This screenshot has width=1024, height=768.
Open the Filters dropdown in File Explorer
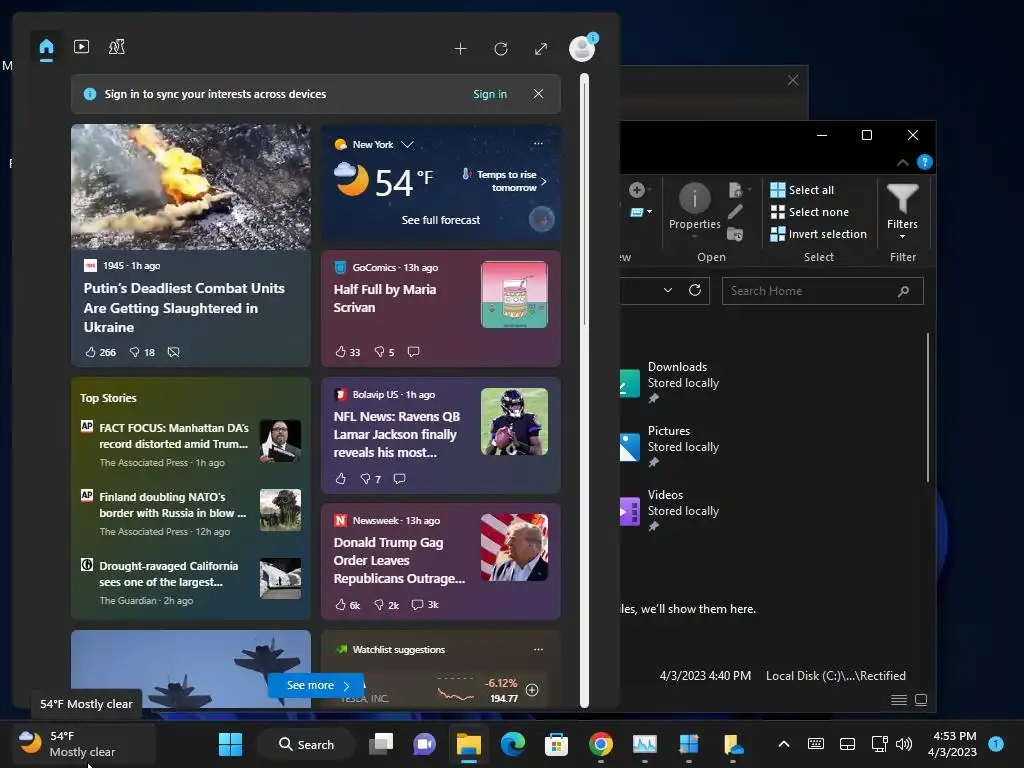902,210
